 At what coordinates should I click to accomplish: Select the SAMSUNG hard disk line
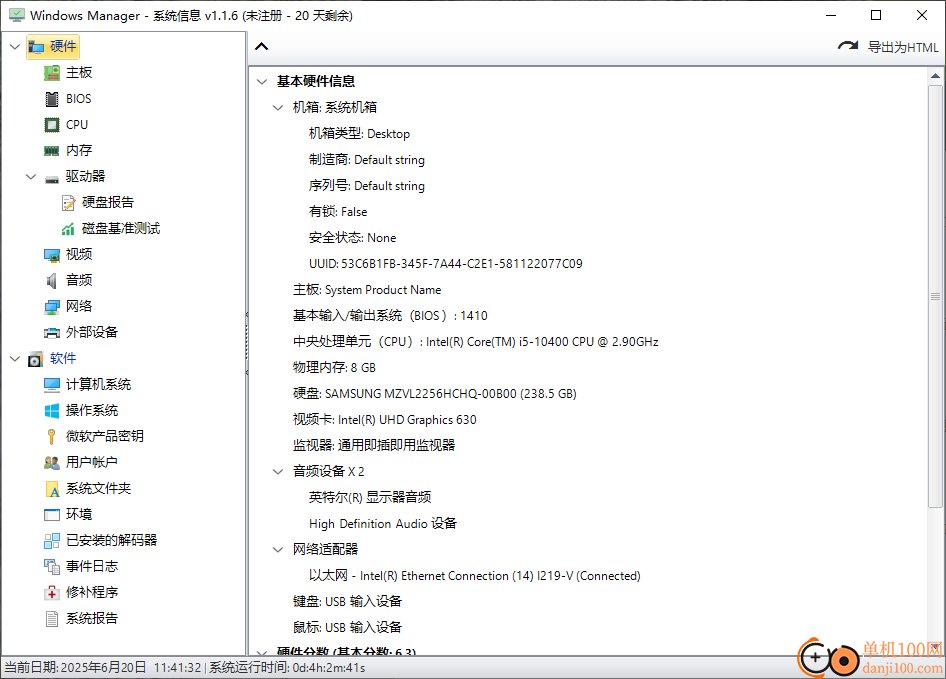click(x=434, y=394)
